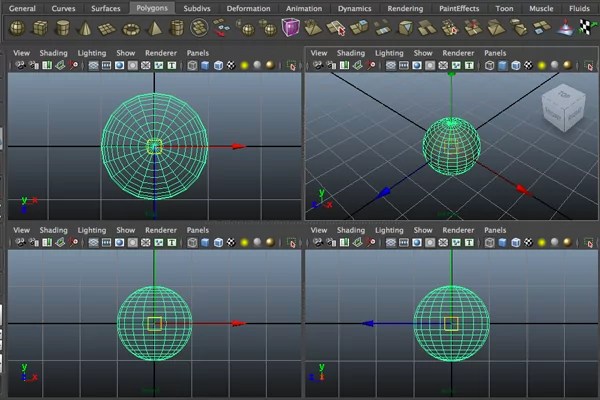The height and width of the screenshot is (400, 600).
Task: Click the checkered flag icon on the shelf
Action: click(585, 27)
